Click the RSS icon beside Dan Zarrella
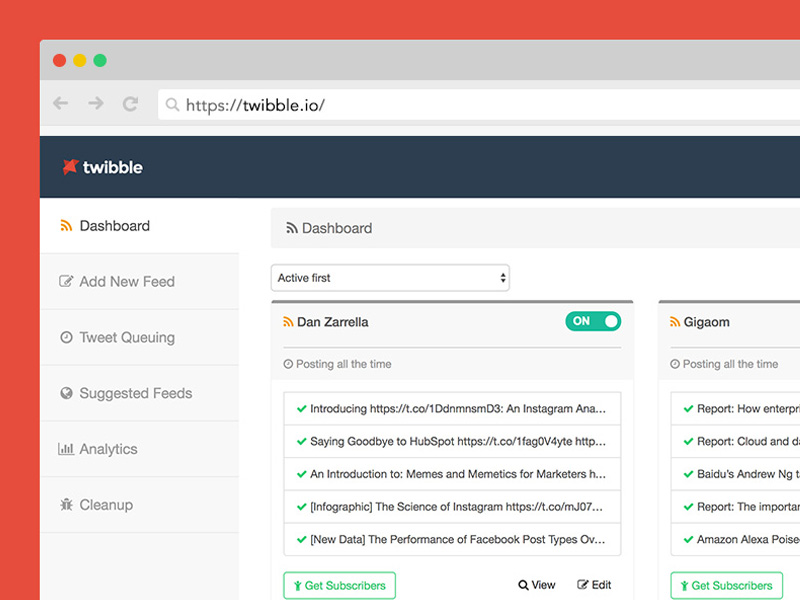Viewport: 800px width, 600px height. coord(289,322)
